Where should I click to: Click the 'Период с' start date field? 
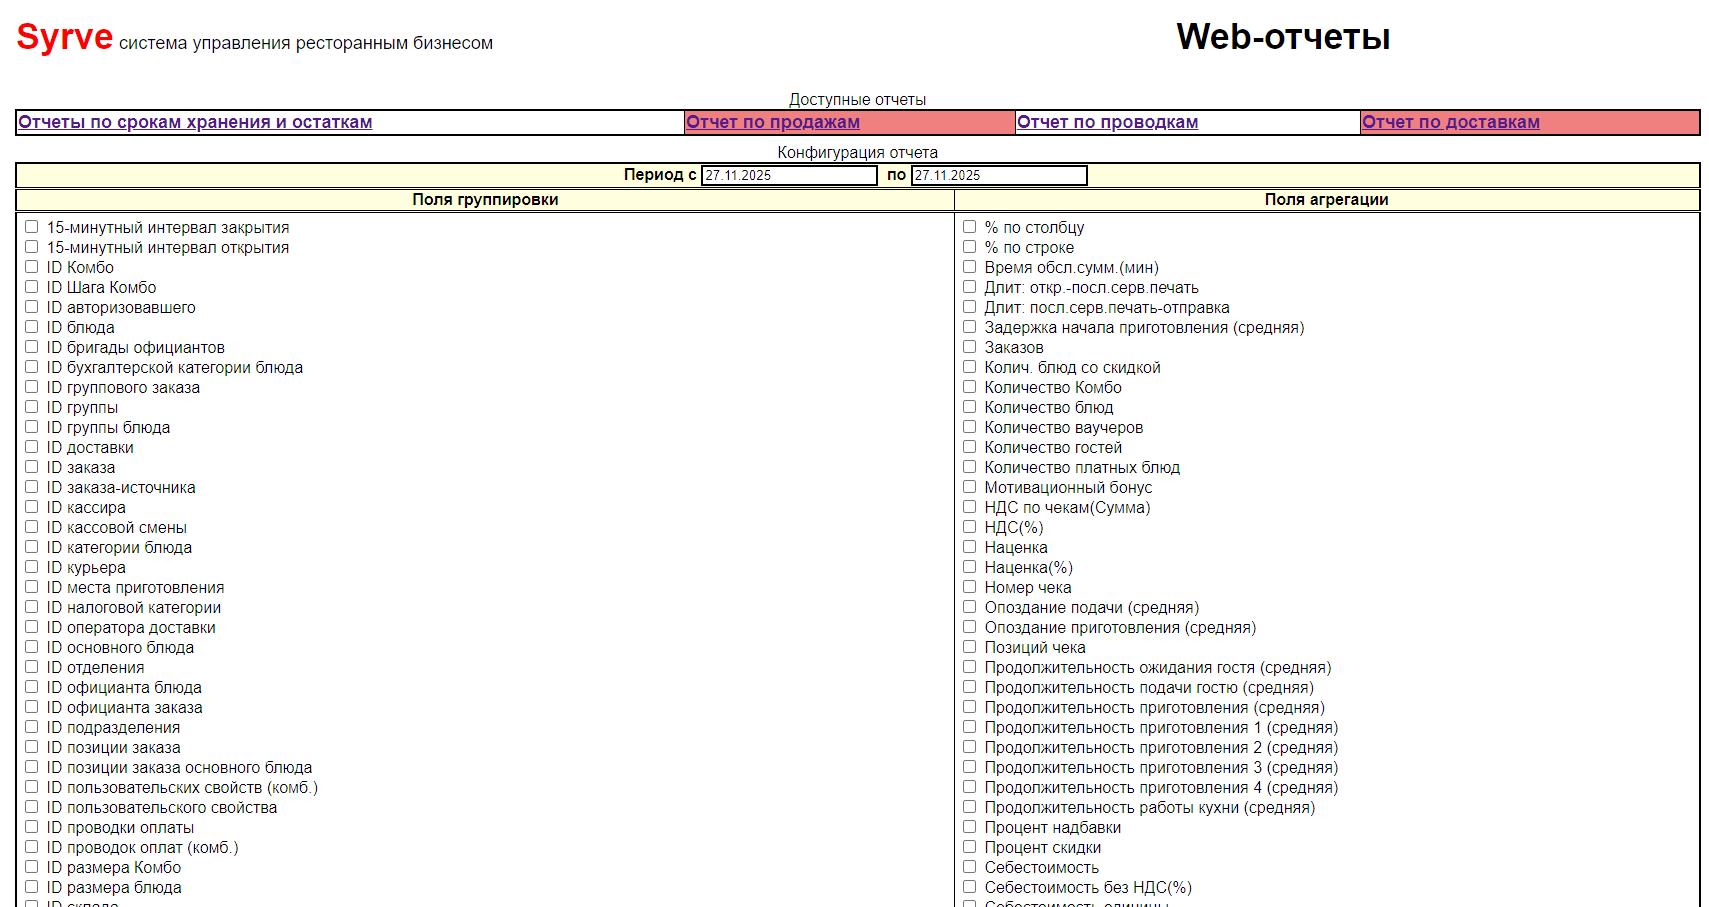coord(788,175)
